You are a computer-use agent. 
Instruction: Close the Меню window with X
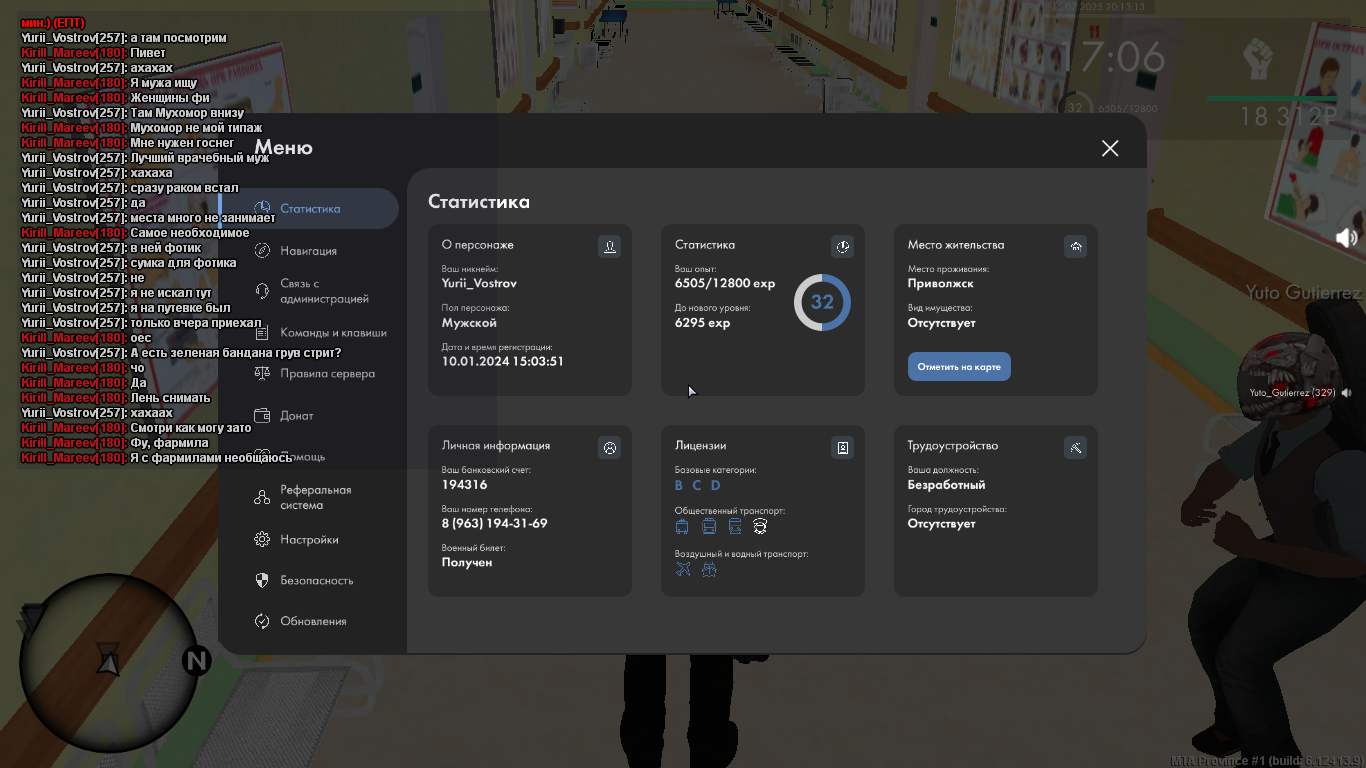coord(1110,148)
